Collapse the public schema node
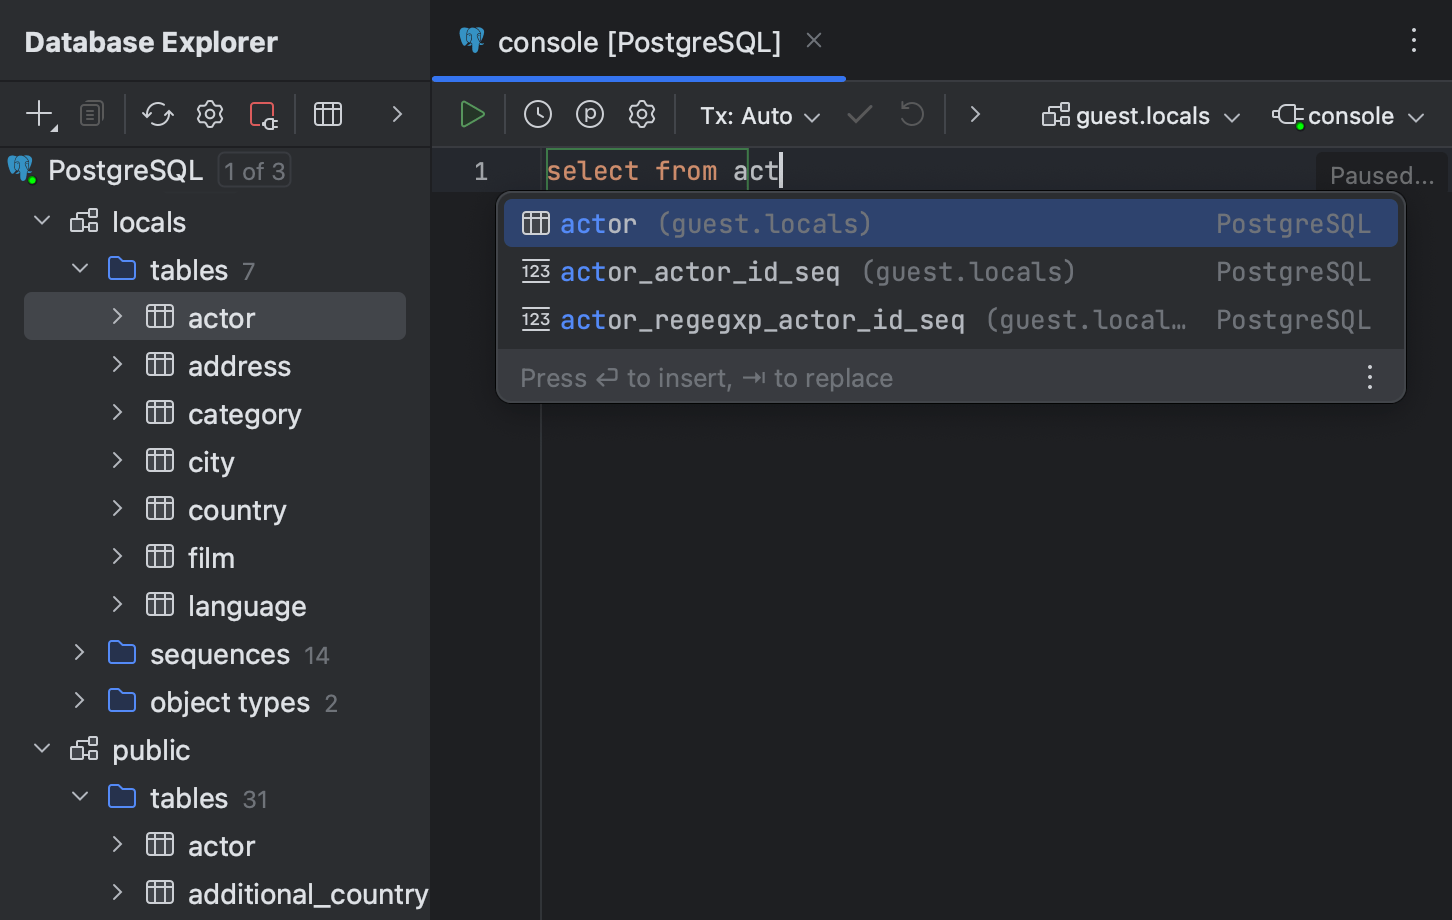Viewport: 1452px width, 920px height. [41, 749]
